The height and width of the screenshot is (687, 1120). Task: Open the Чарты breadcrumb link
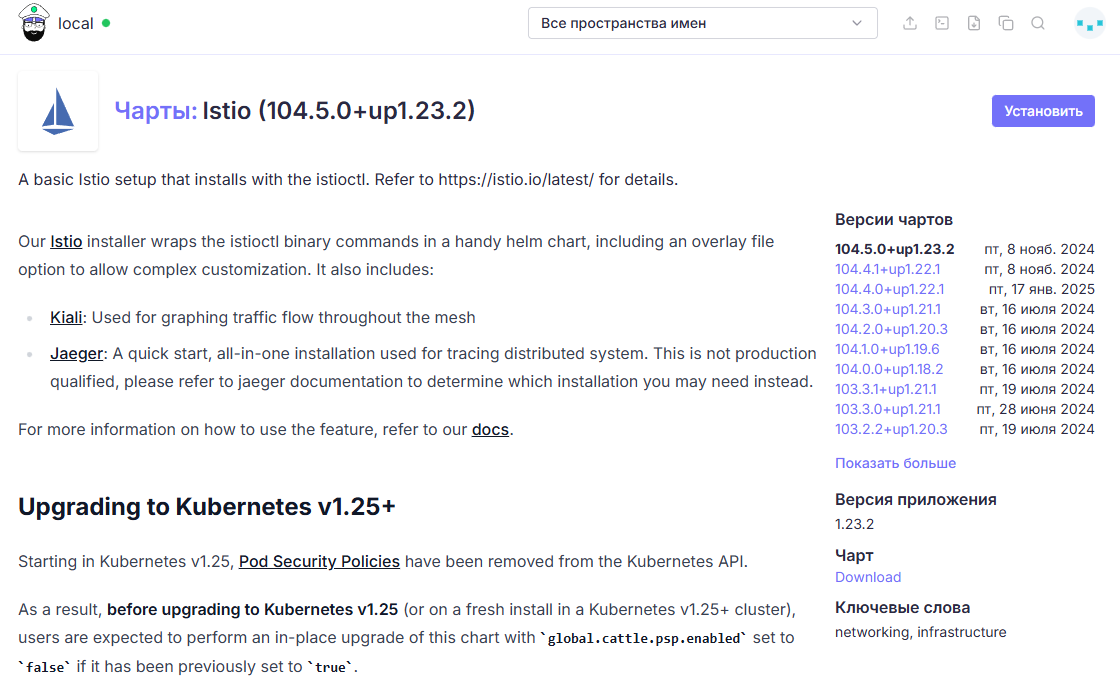(156, 111)
